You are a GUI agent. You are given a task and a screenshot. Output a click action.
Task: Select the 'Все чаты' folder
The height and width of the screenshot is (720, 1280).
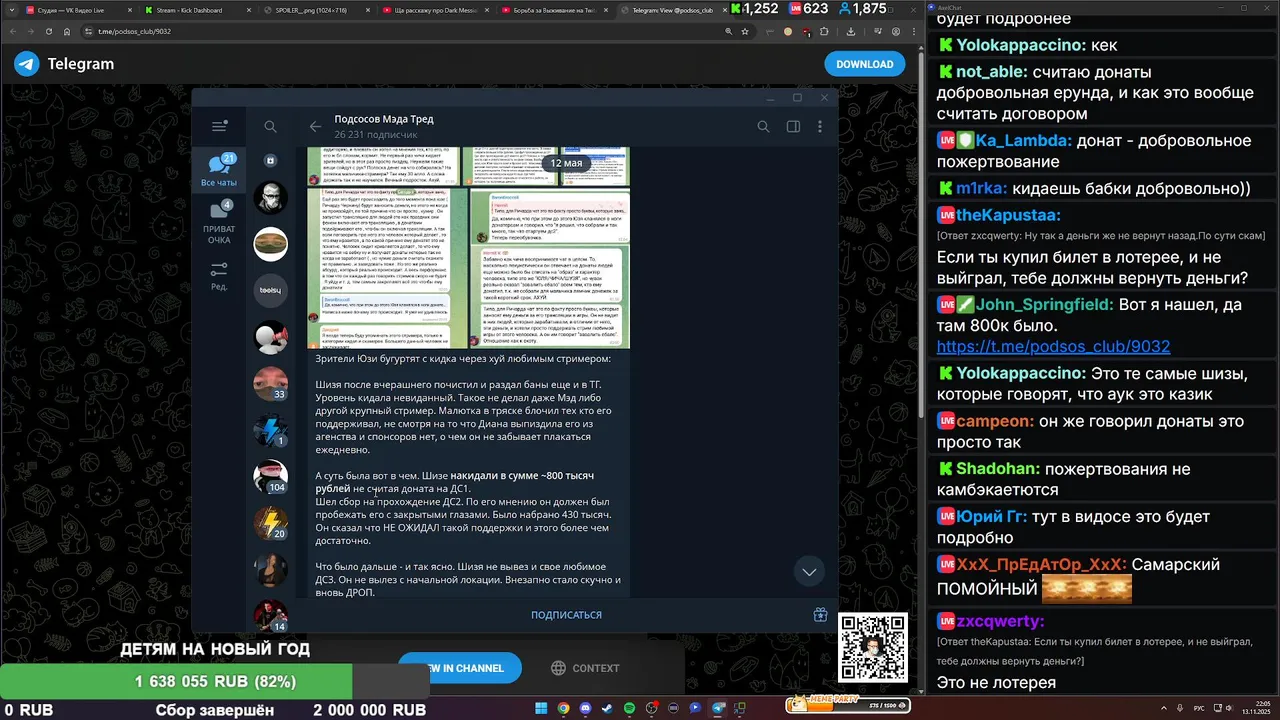click(219, 171)
